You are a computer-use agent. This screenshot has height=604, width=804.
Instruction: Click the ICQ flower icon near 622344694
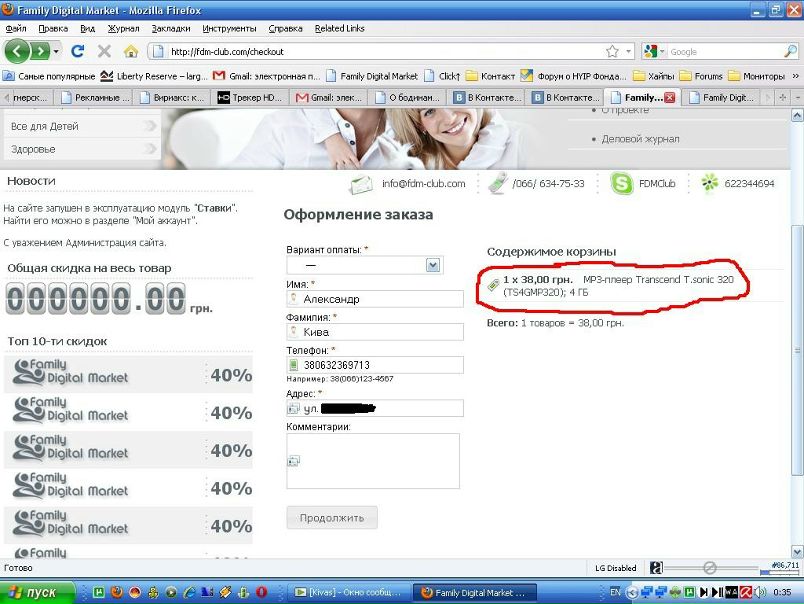point(709,183)
